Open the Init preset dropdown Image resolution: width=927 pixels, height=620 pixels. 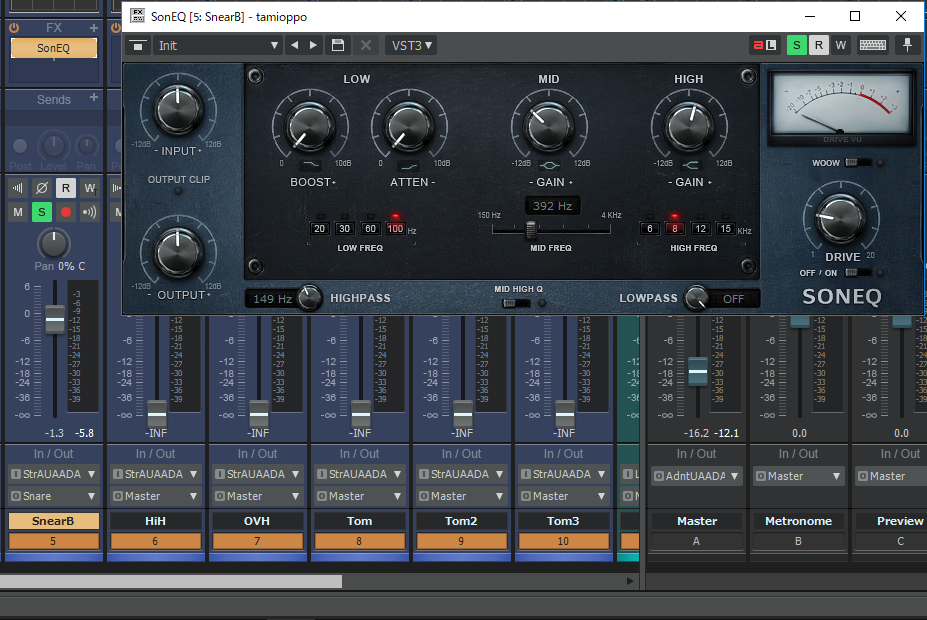point(217,45)
